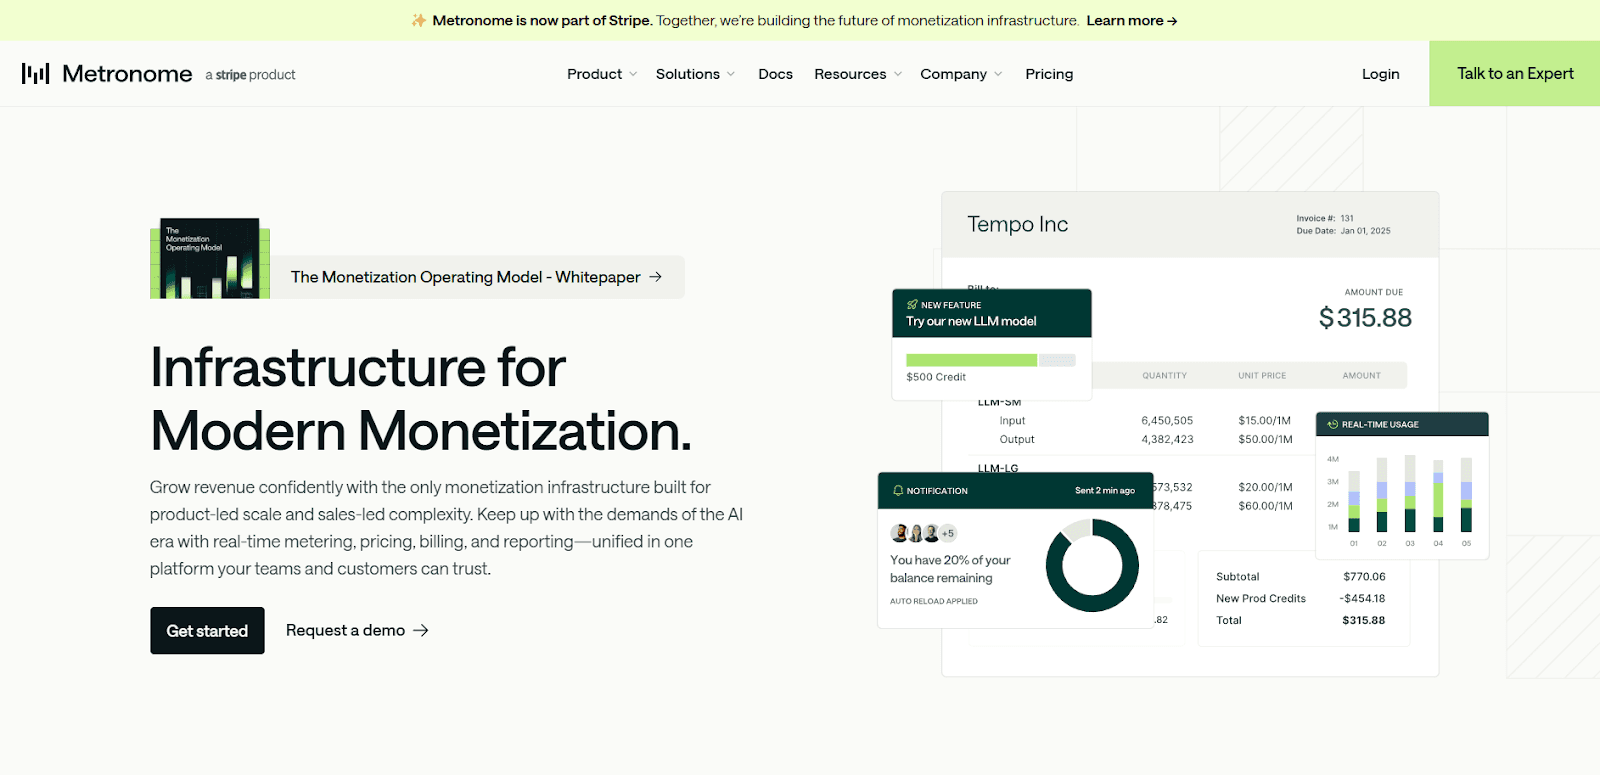Image resolution: width=1600 pixels, height=775 pixels.
Task: Click the $500 Credit progress bar
Action: [990, 360]
